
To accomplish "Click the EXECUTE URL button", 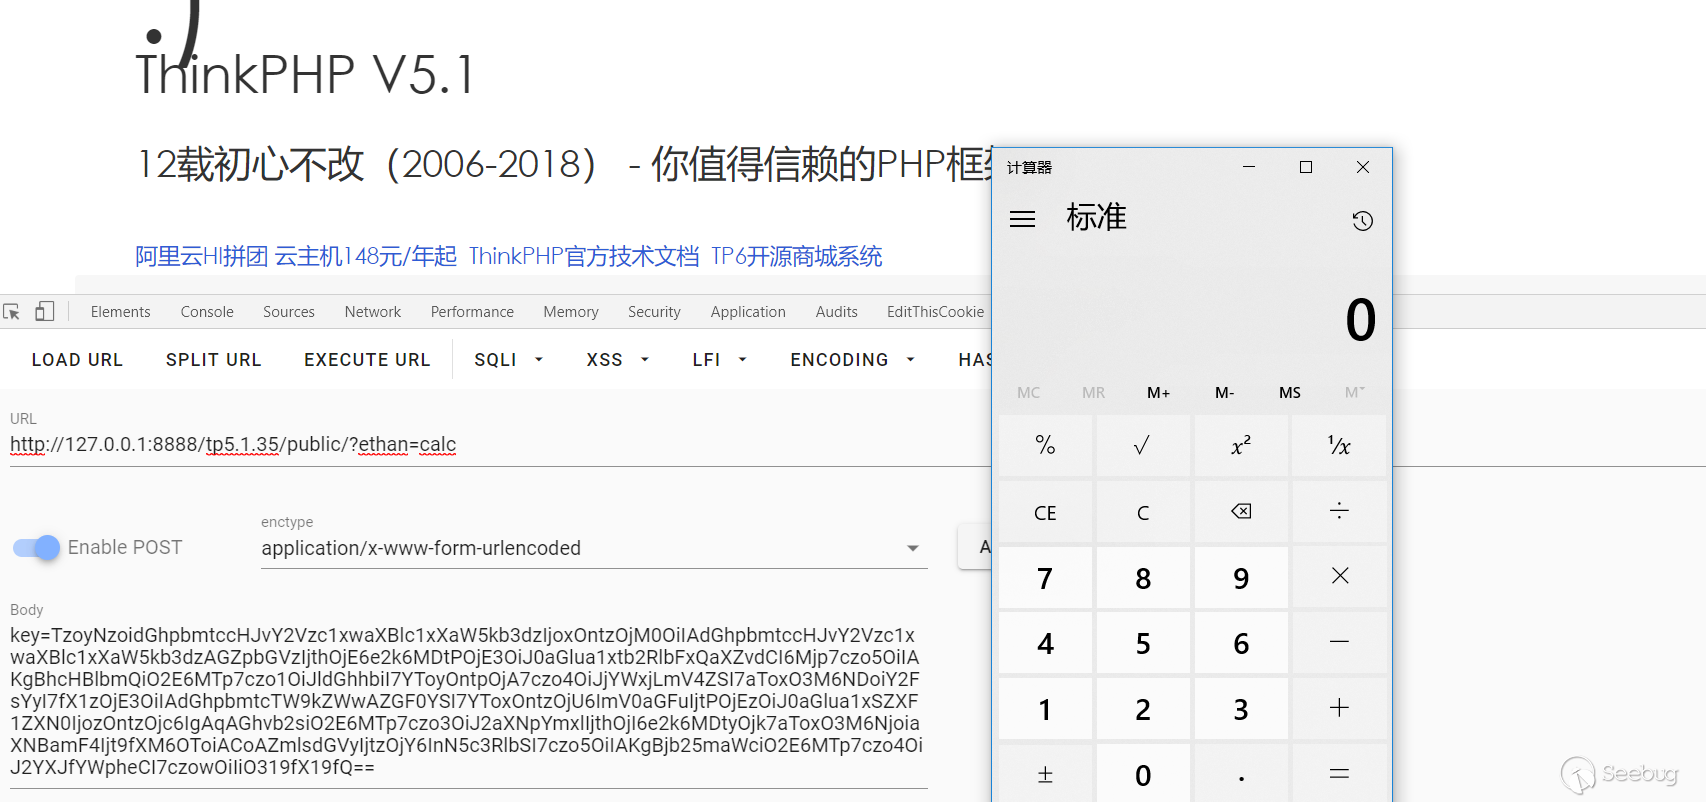I will pos(367,360).
